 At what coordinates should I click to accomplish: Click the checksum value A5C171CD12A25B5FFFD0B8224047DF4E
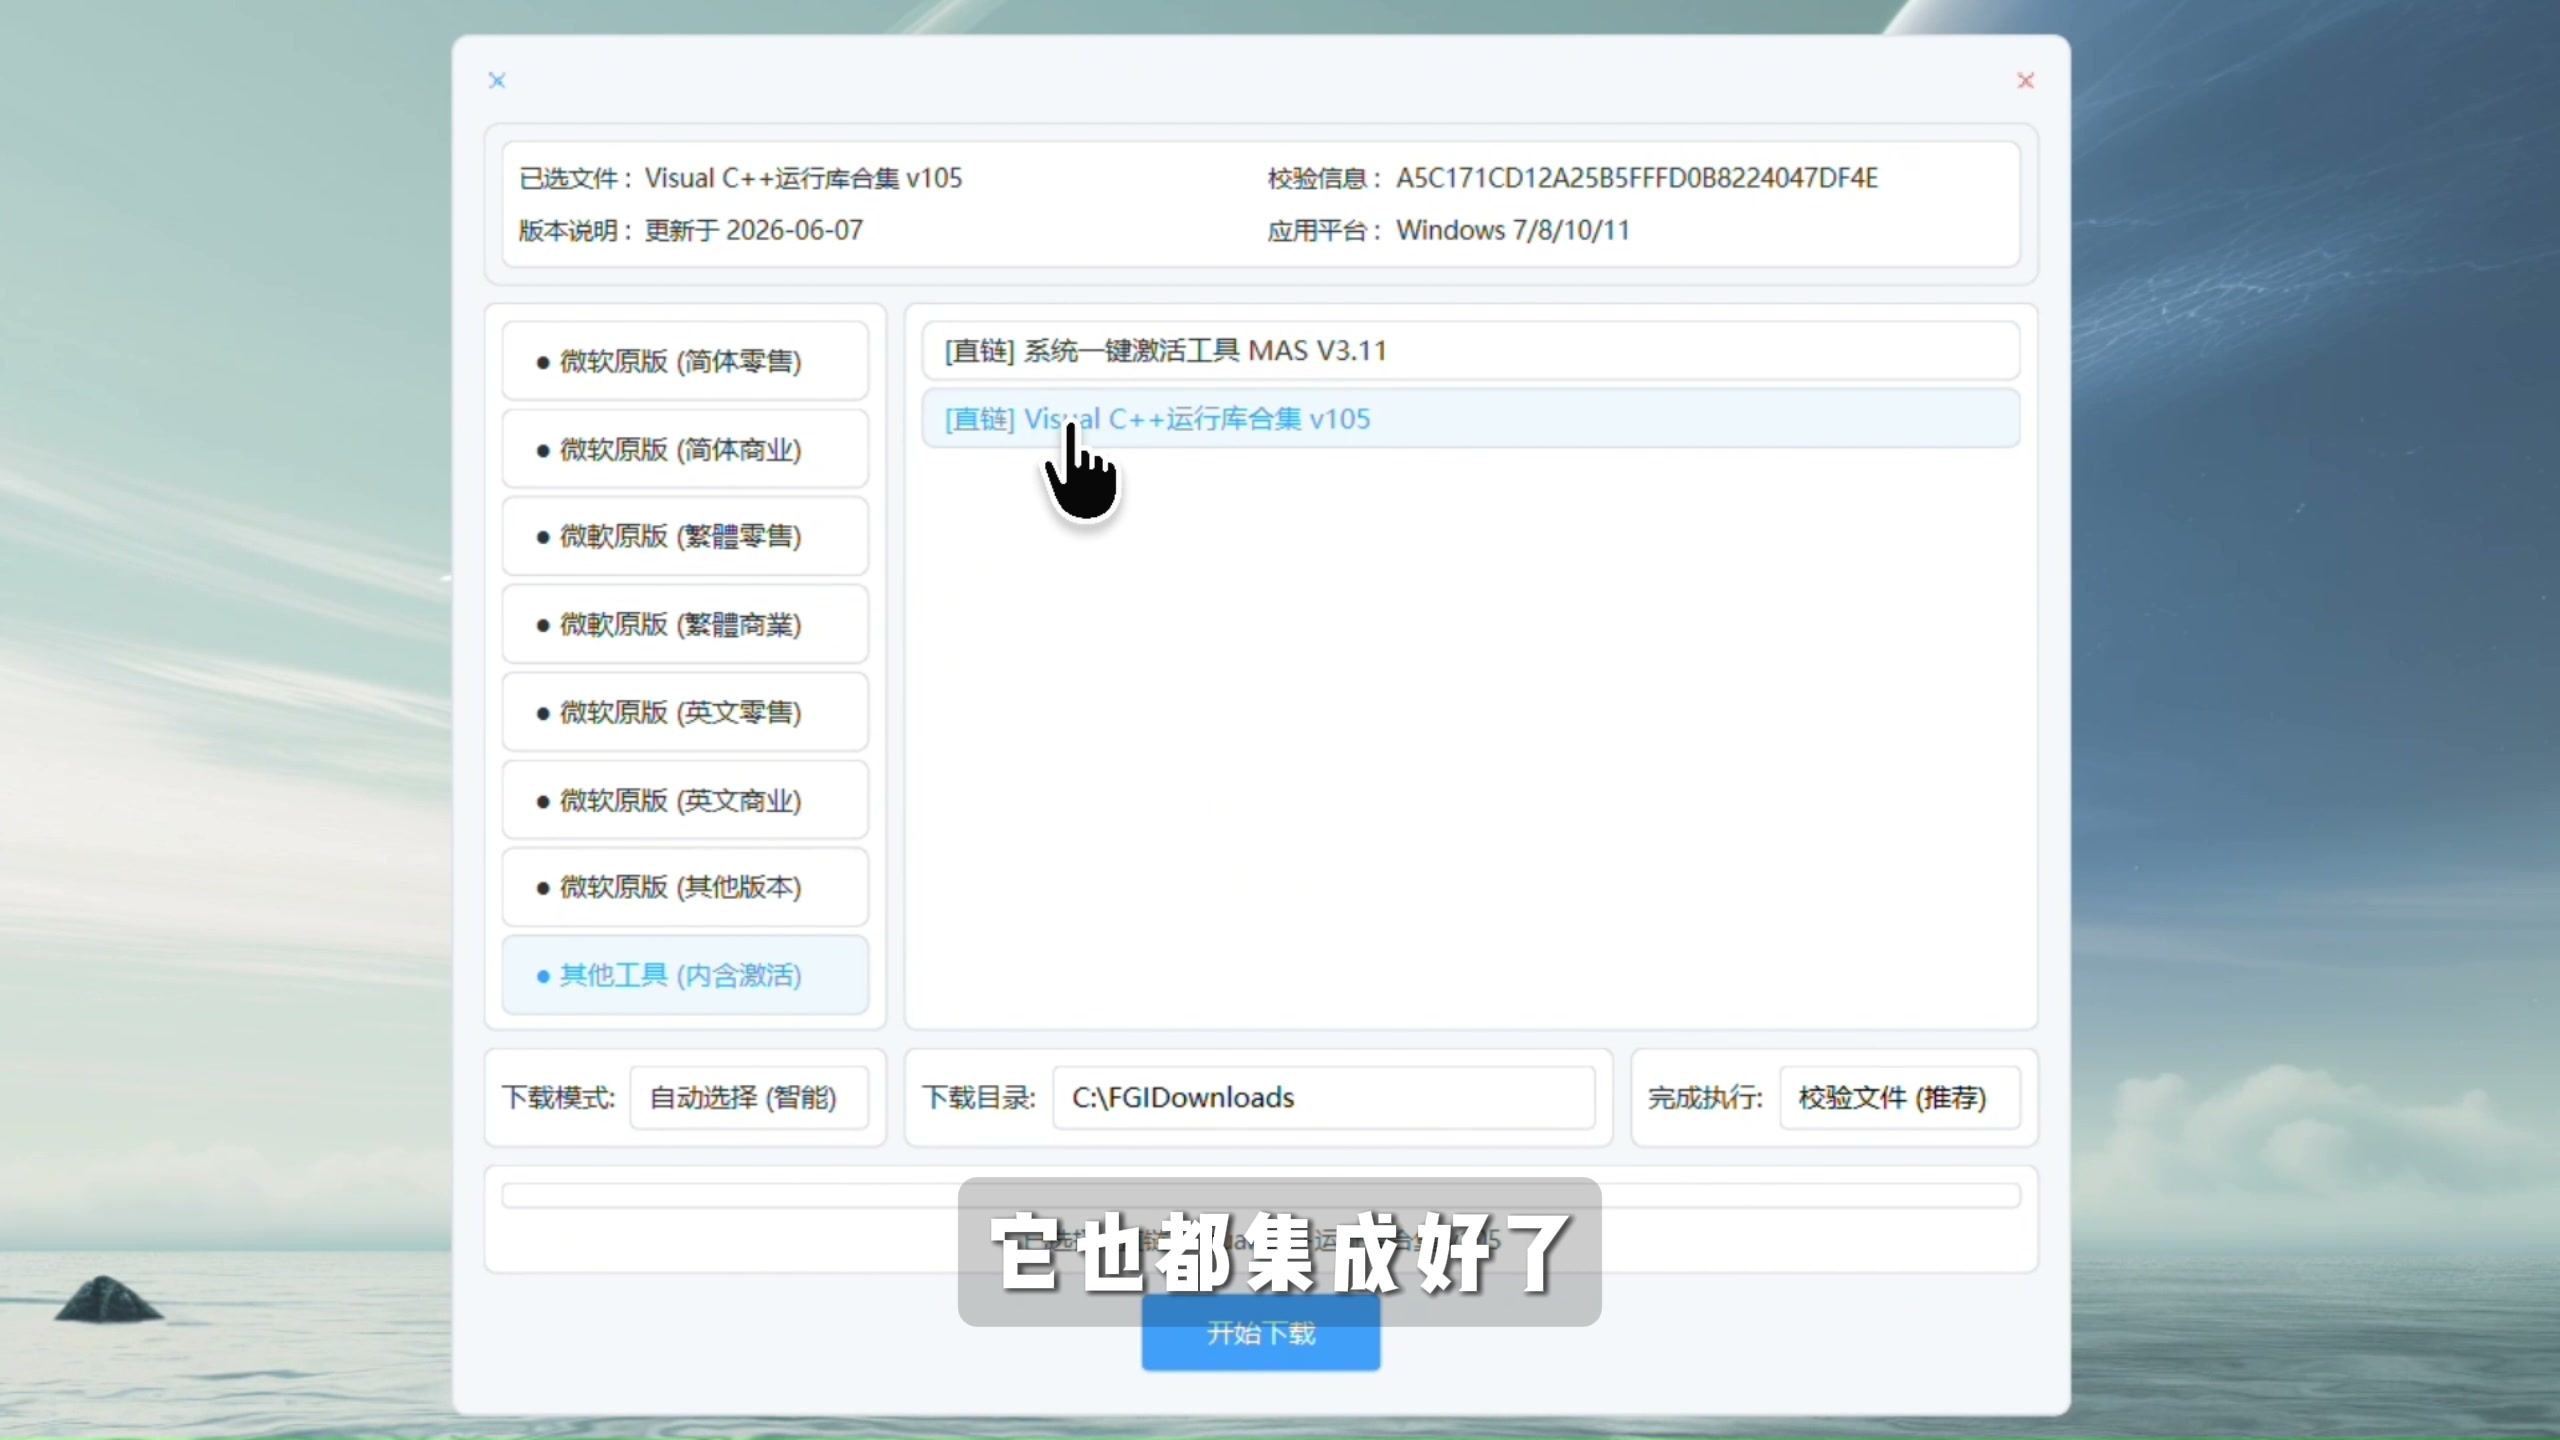(x=1637, y=178)
